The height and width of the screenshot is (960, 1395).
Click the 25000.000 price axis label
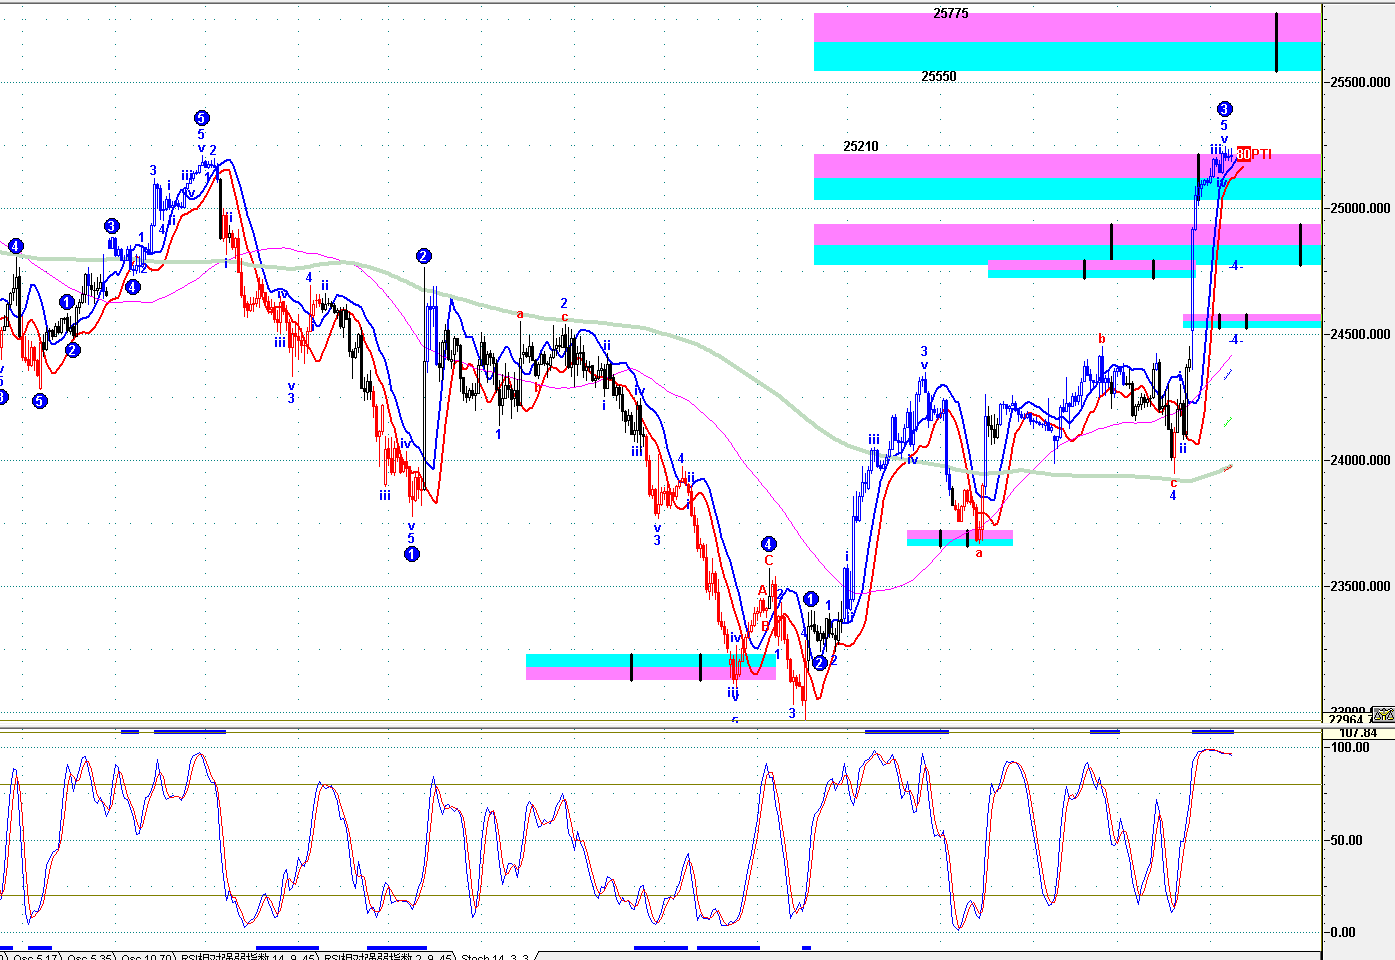pos(1360,208)
